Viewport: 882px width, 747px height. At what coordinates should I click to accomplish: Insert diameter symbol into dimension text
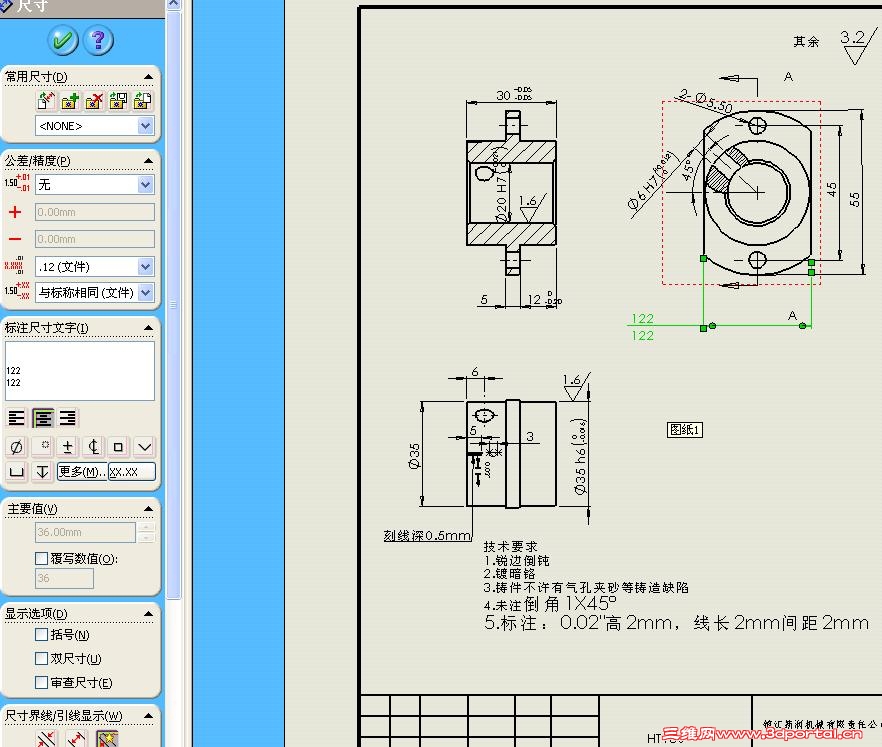pos(17,447)
